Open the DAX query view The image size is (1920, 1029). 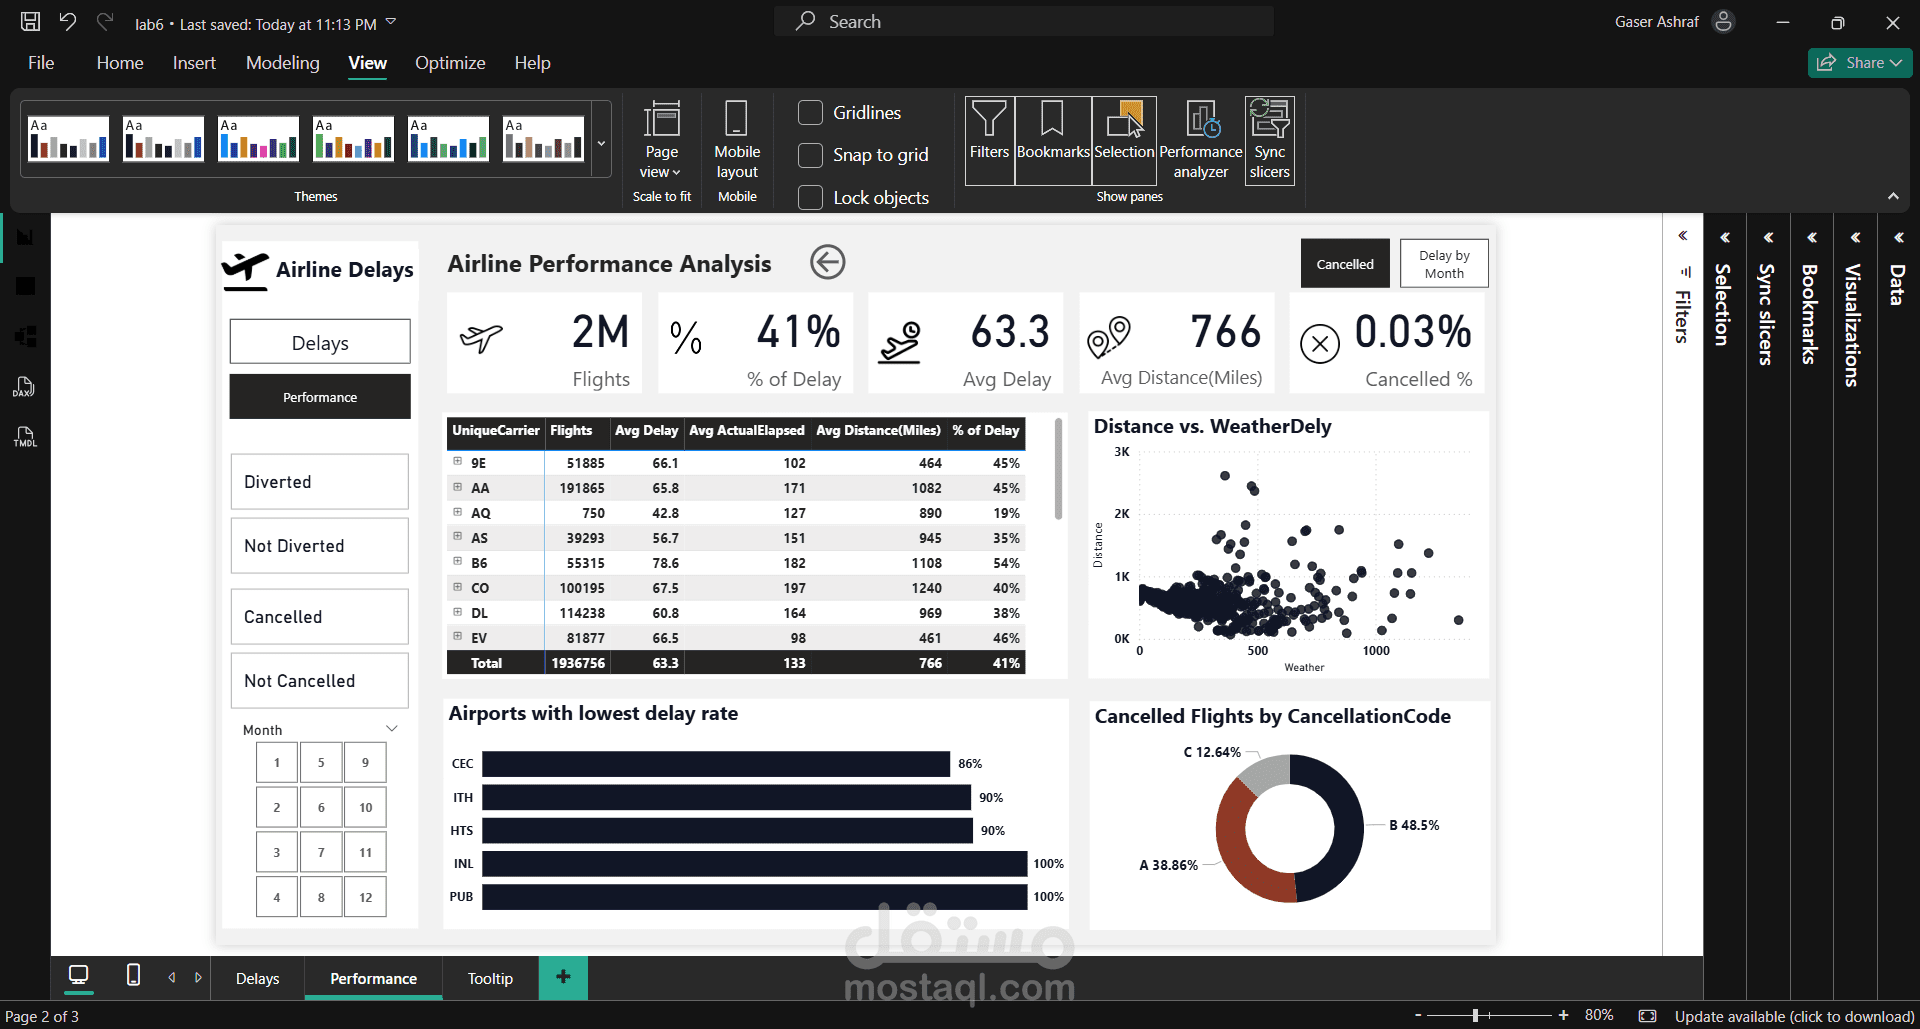(x=25, y=387)
